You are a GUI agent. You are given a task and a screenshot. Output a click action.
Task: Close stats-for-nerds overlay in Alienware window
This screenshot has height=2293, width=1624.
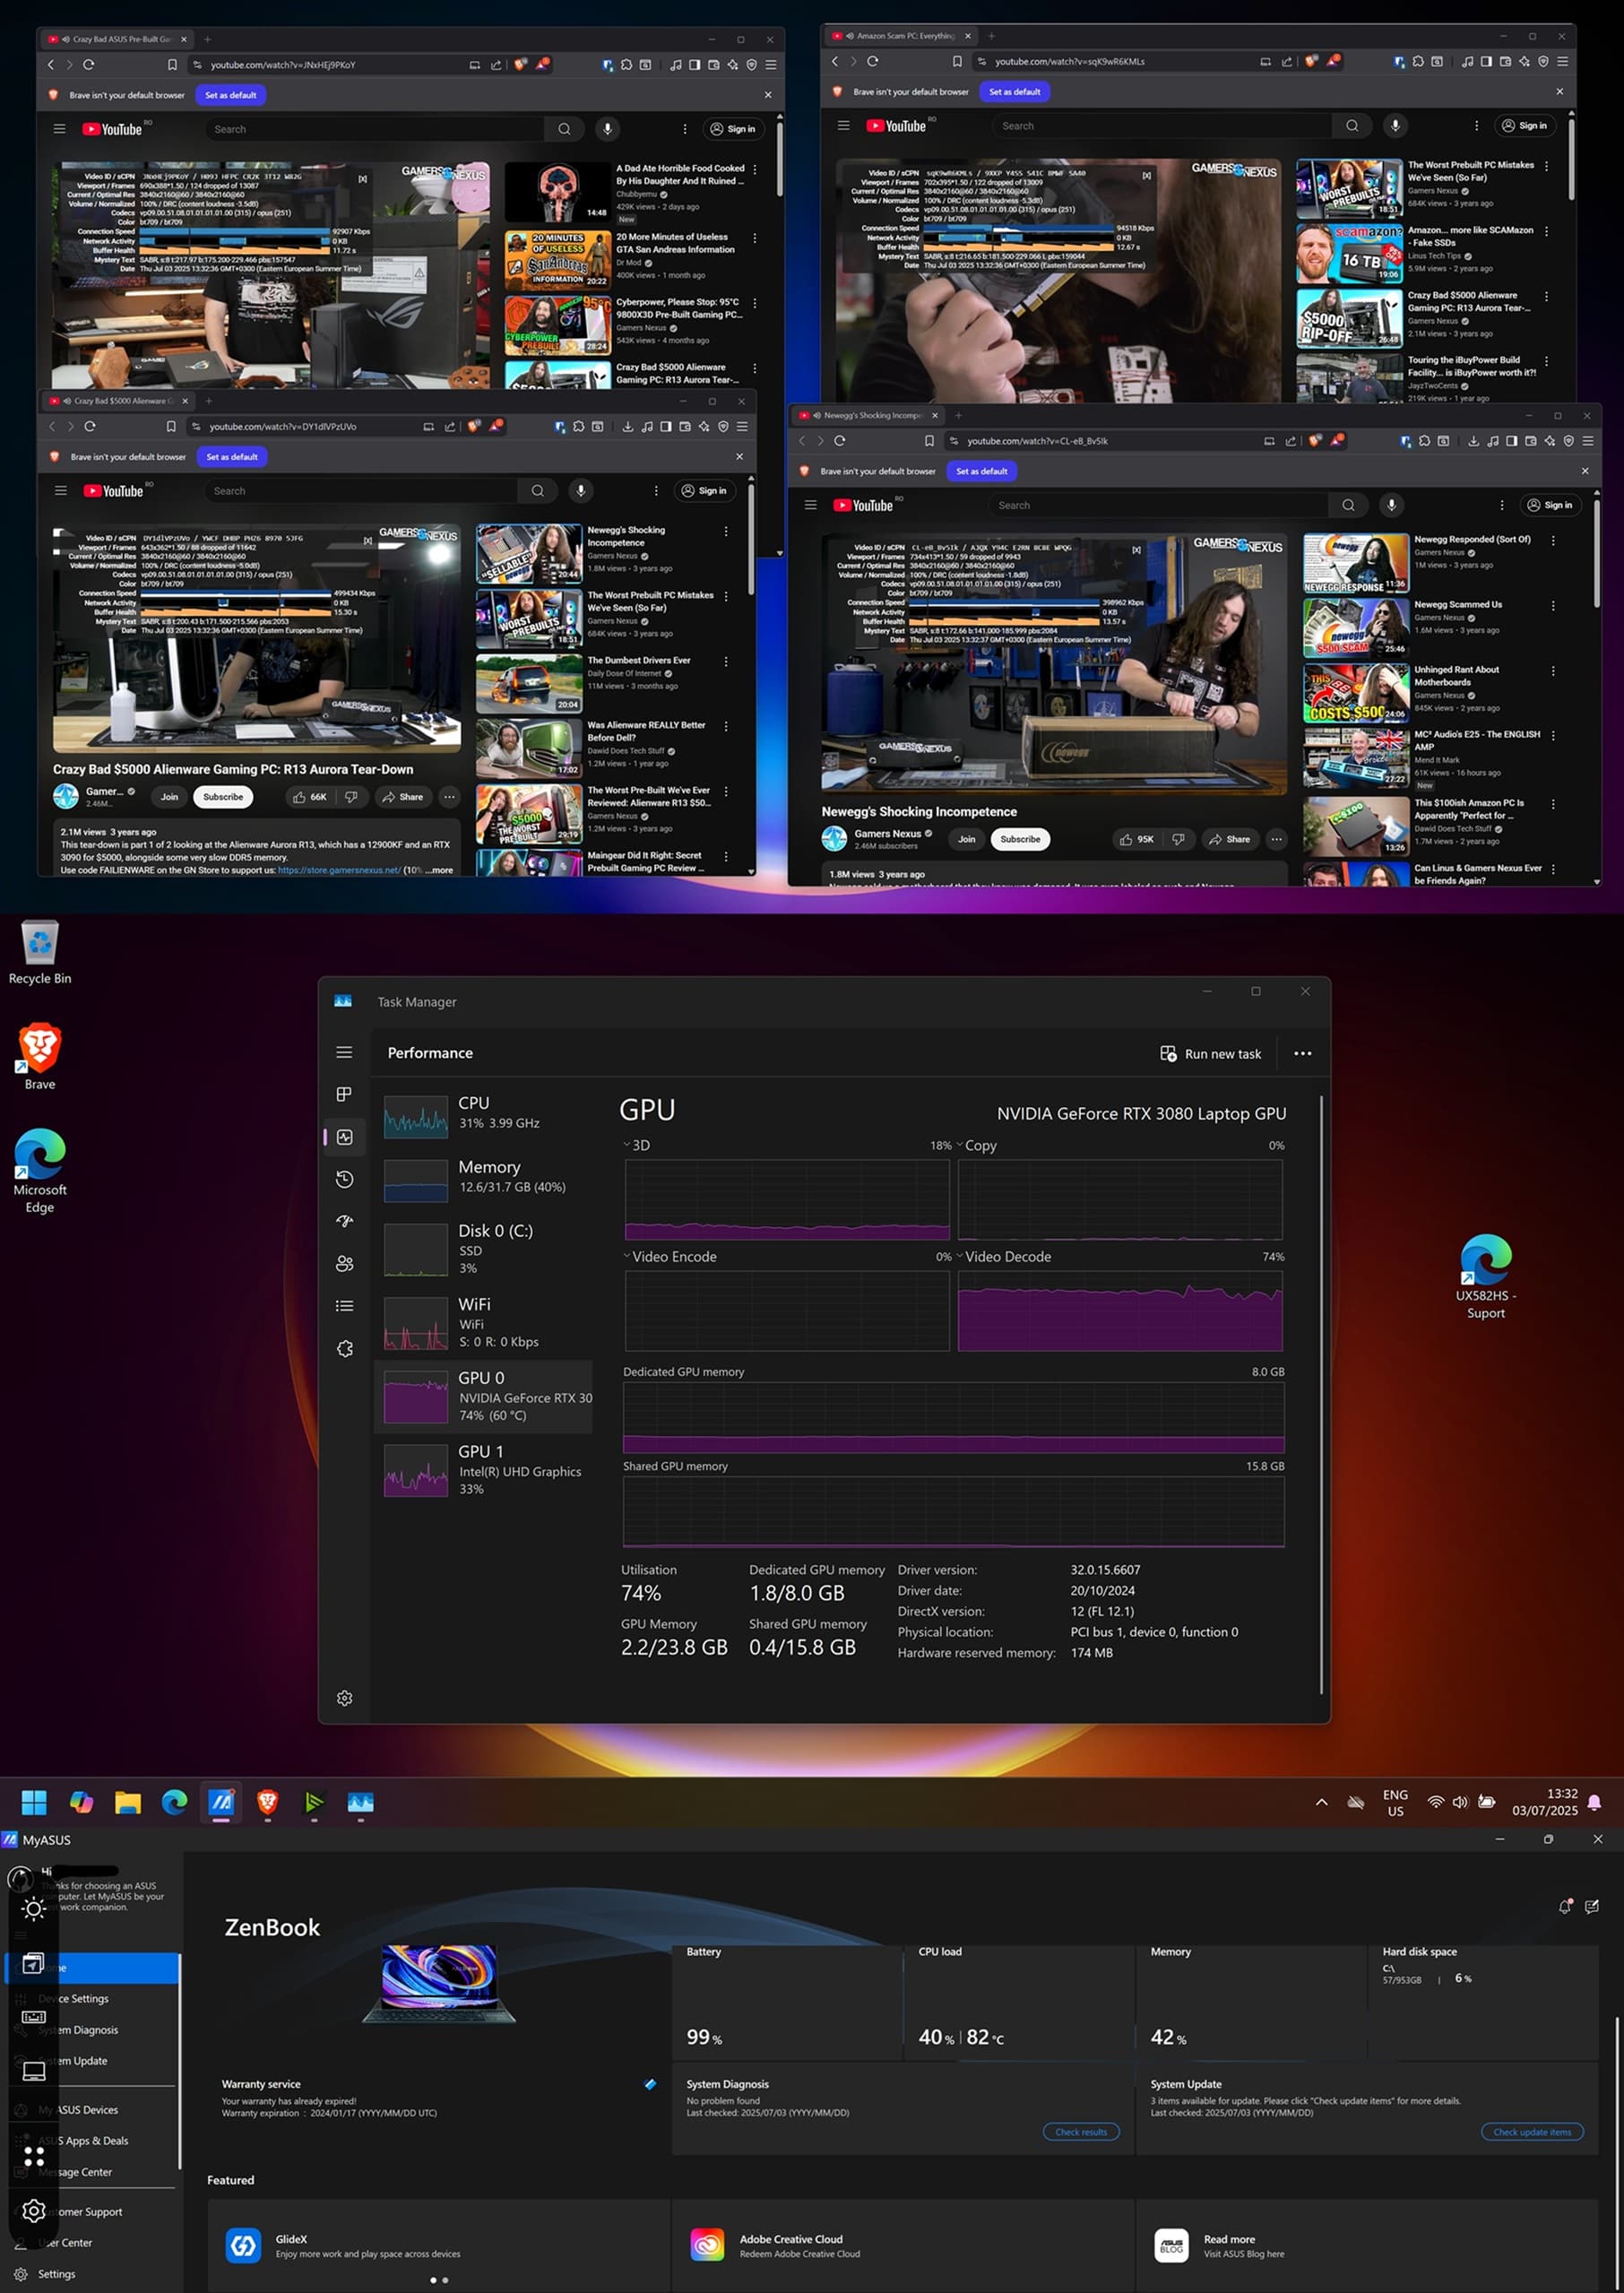click(x=367, y=541)
